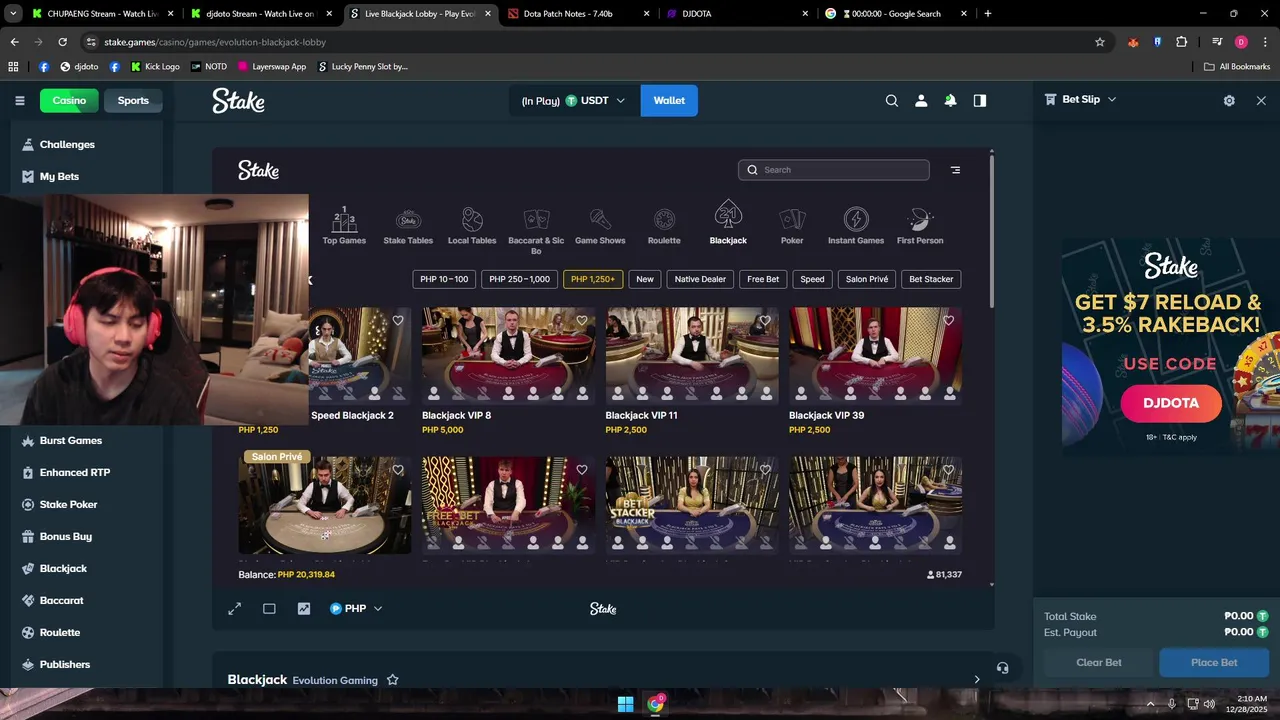Select the Stake Tables category icon

click(408, 225)
